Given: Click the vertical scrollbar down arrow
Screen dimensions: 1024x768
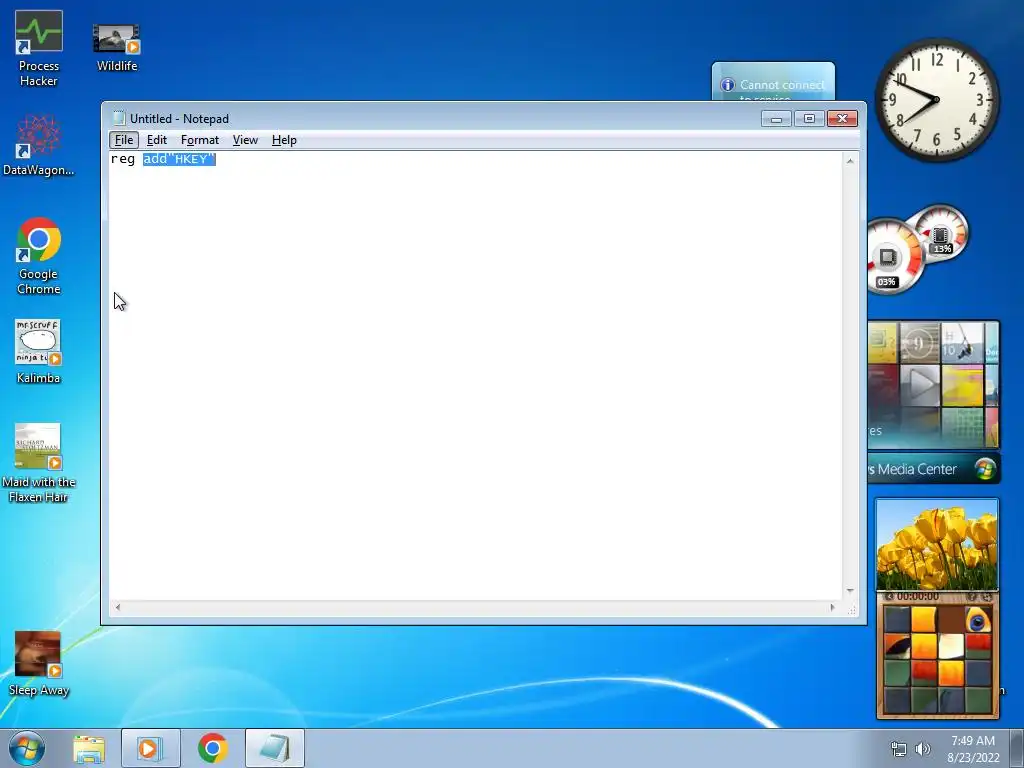Looking at the screenshot, I should [850, 590].
